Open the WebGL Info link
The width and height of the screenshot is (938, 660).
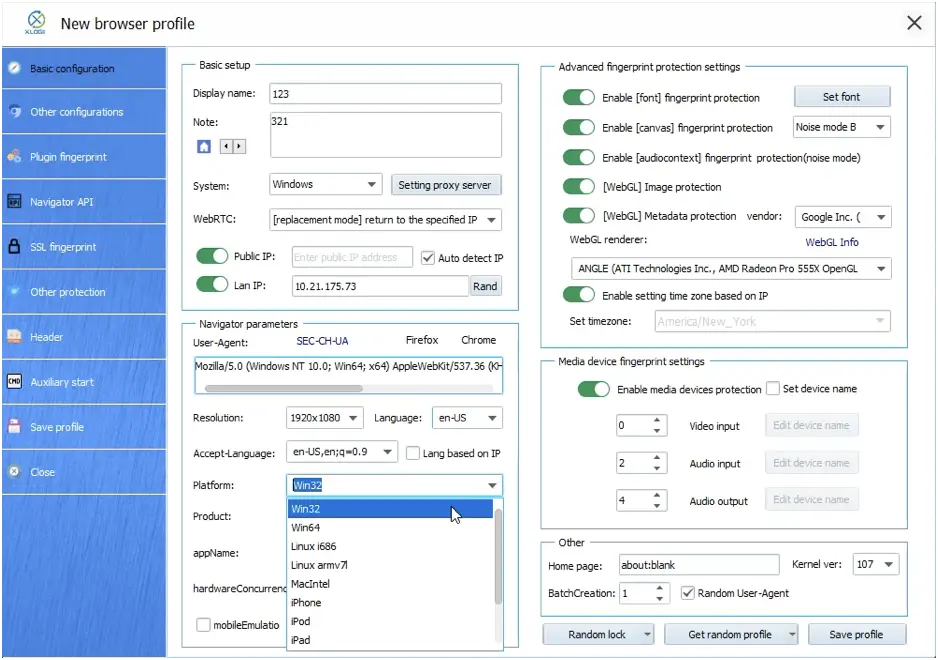point(831,242)
